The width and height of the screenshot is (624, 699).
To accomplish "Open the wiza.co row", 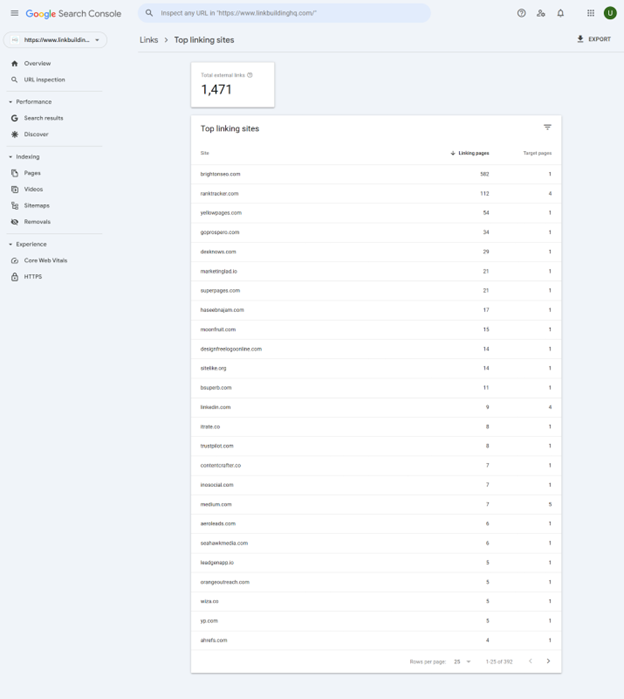I will 376,601.
